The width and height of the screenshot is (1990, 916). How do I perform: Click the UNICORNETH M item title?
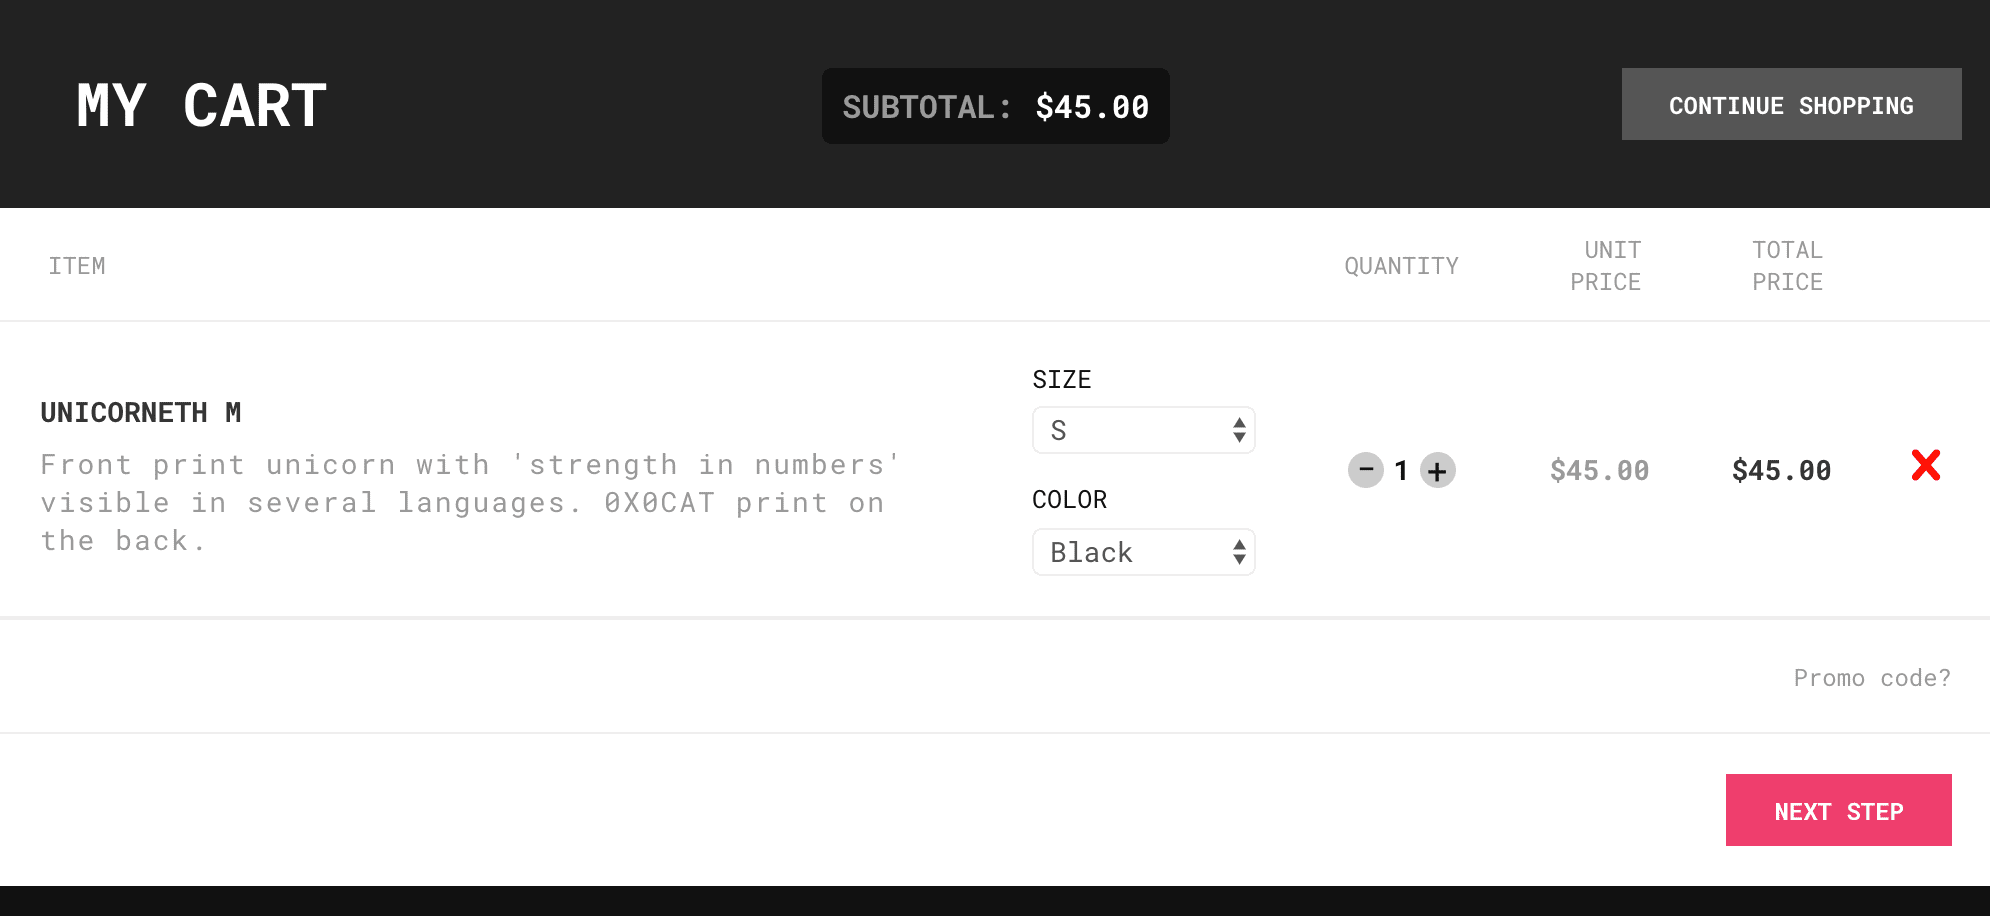(x=141, y=412)
